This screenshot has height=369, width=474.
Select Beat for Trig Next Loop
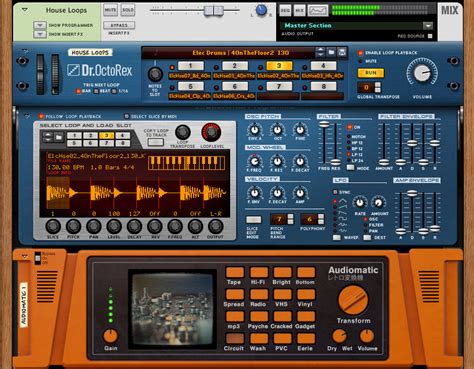tap(96, 91)
